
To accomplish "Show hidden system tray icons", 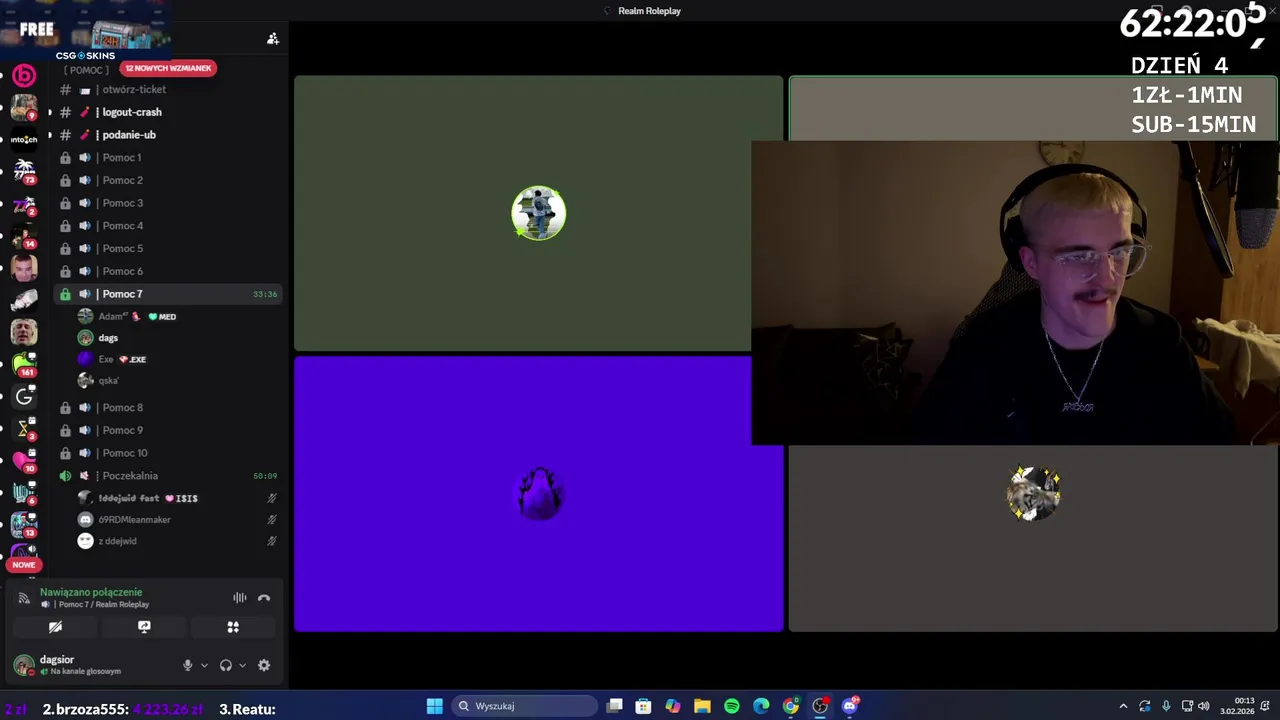I will click(1123, 706).
